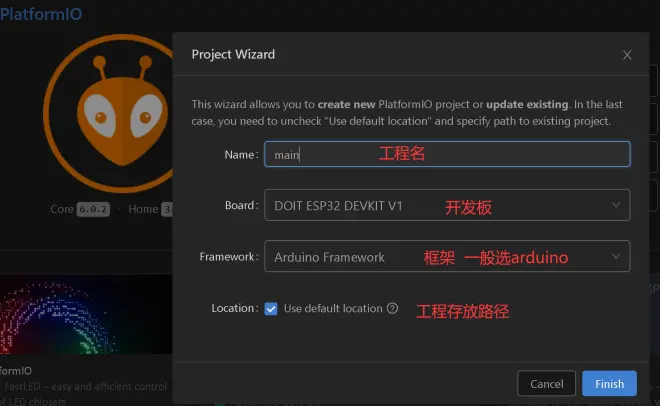
Task: Click the Home version label in background
Action: [143, 209]
